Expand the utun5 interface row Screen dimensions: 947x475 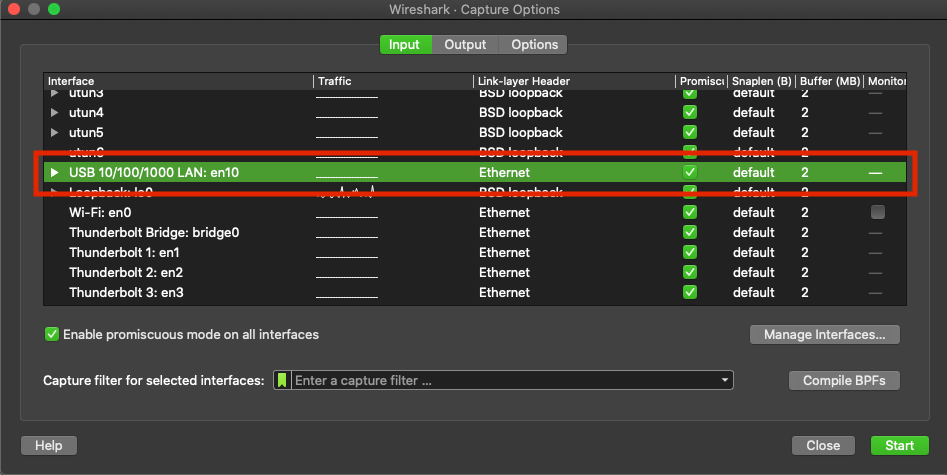[54, 132]
